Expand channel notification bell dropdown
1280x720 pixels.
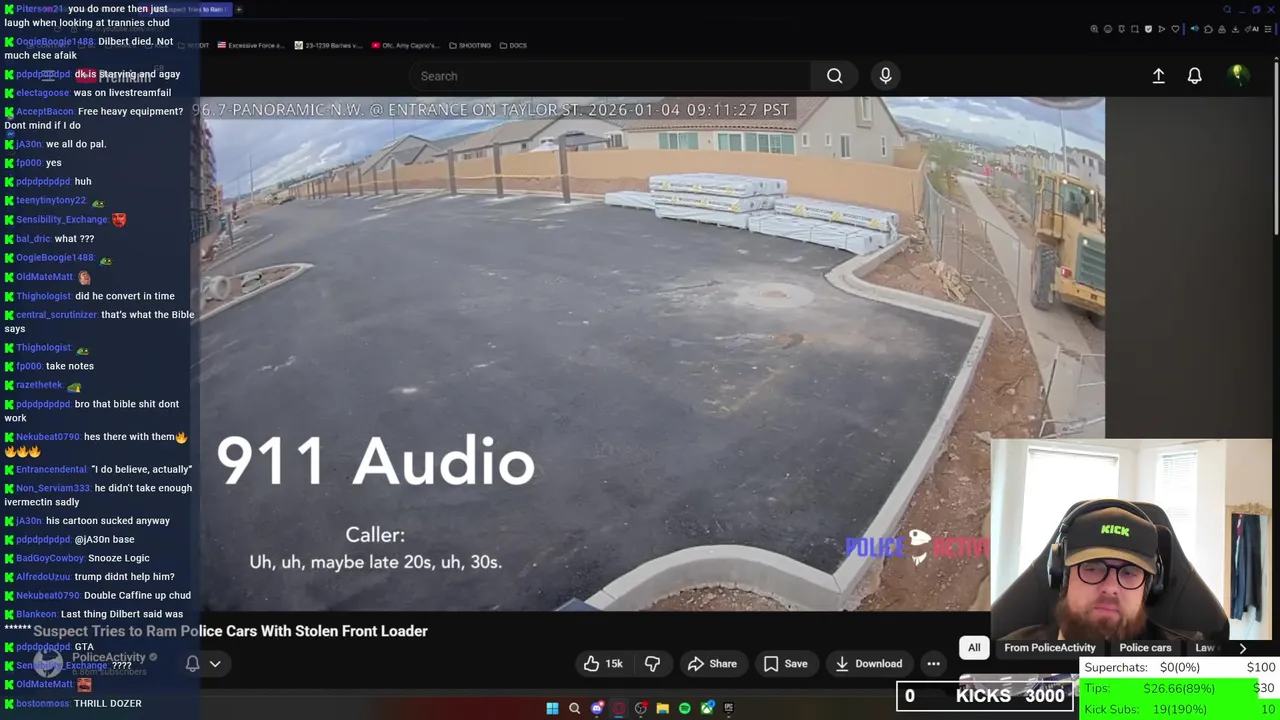click(203, 664)
